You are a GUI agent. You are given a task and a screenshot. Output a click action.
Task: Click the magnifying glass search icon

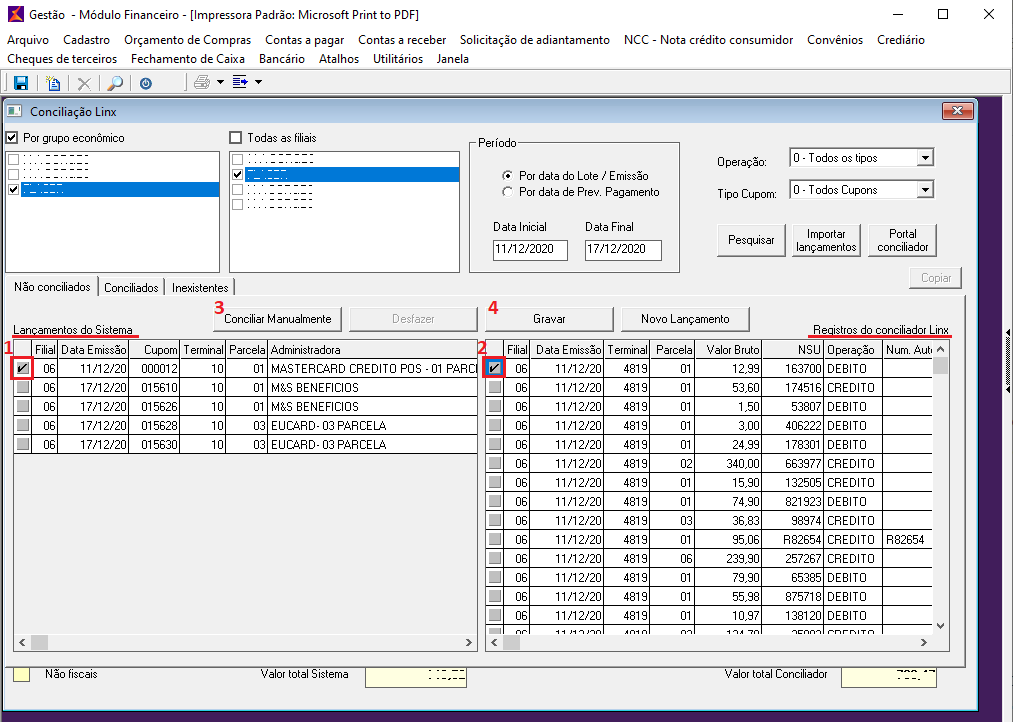click(115, 83)
